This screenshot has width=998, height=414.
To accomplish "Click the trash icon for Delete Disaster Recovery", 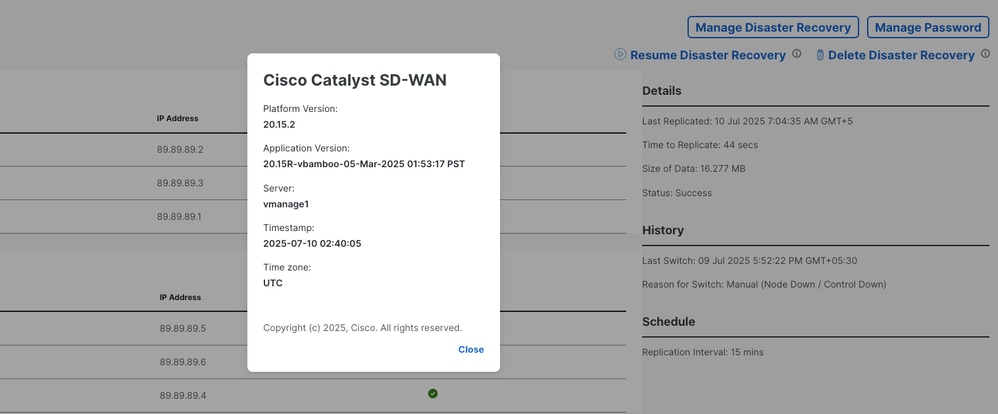I will [x=820, y=55].
